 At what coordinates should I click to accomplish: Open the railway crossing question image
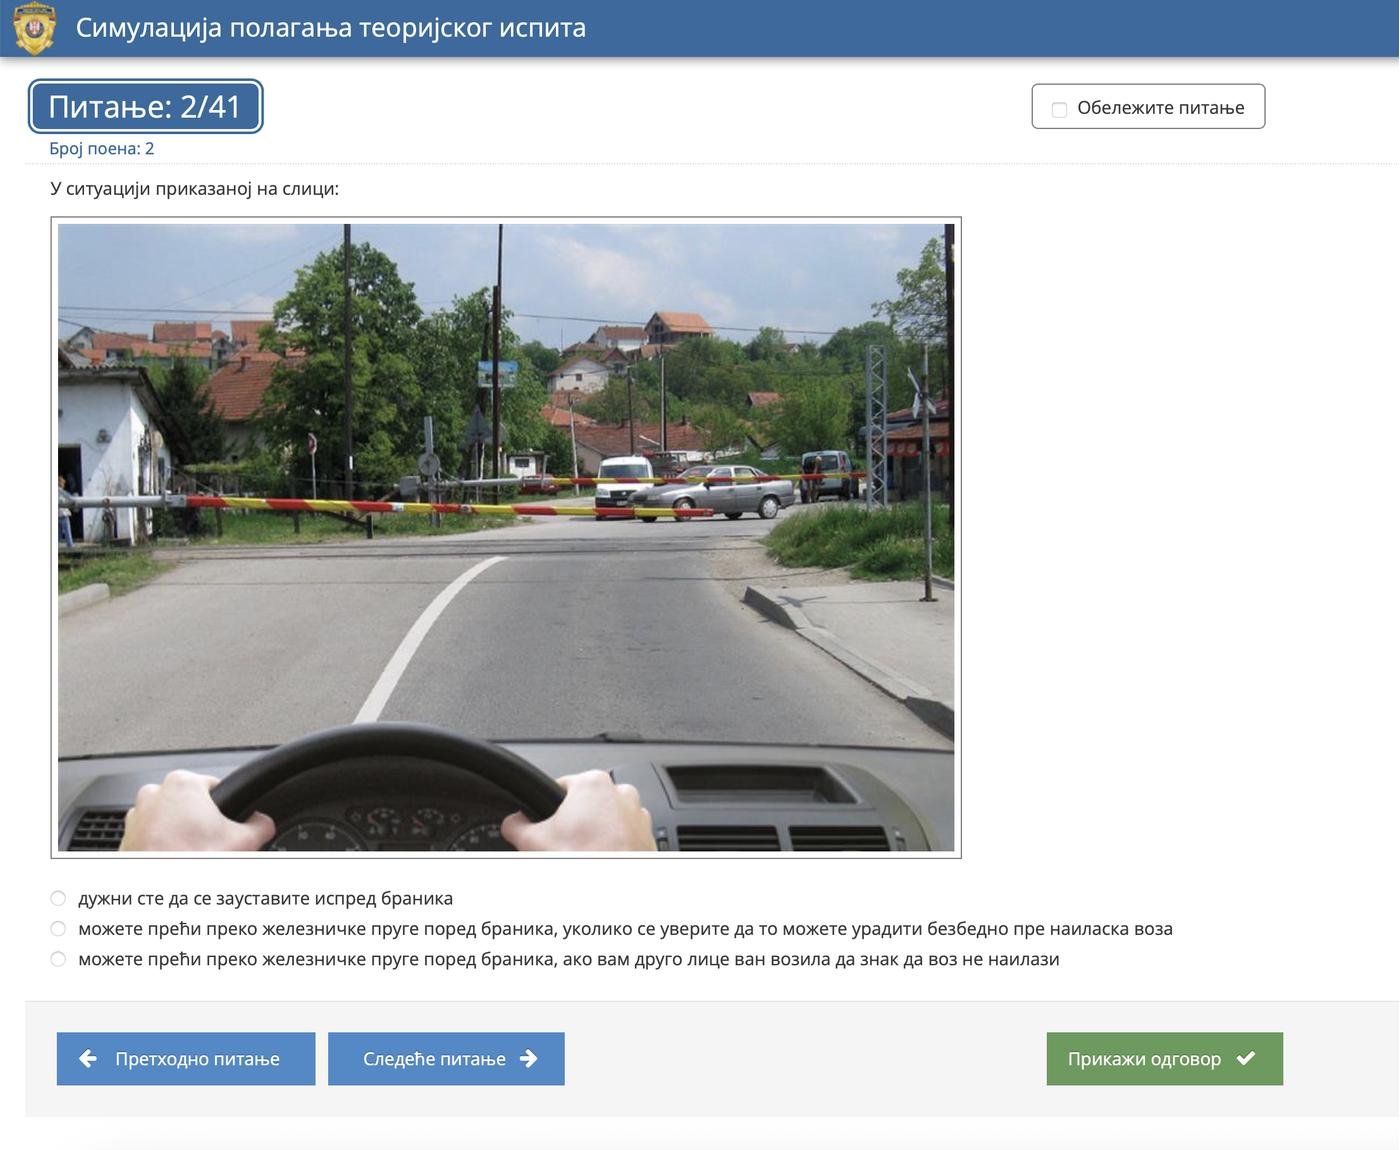(506, 537)
